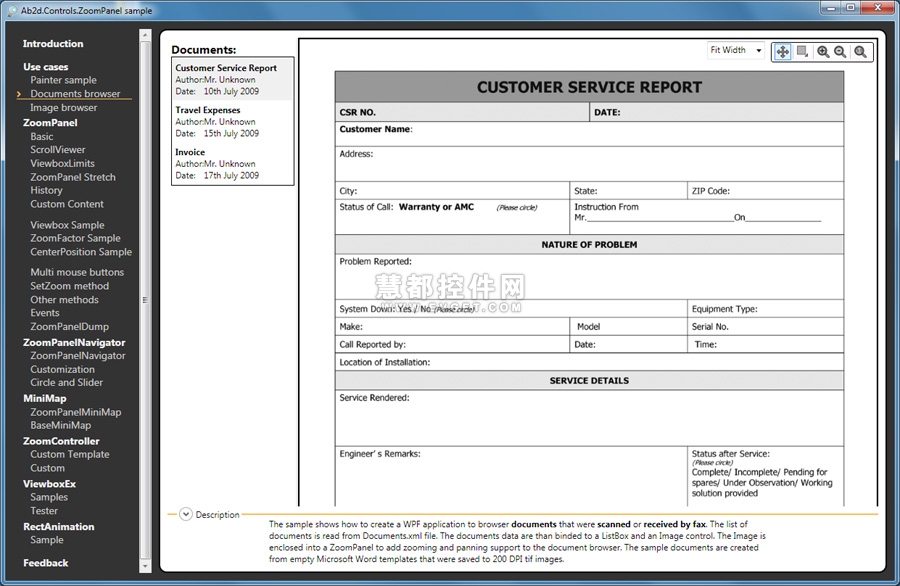Select the rectangle zoom tool icon

(x=802, y=51)
